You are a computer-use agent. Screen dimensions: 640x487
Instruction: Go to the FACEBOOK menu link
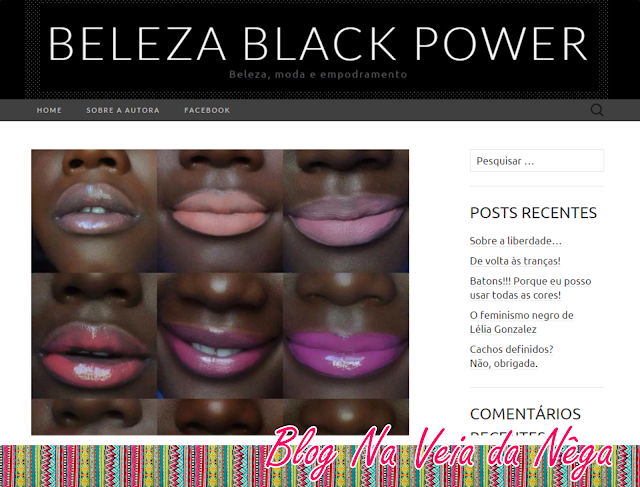point(207,110)
